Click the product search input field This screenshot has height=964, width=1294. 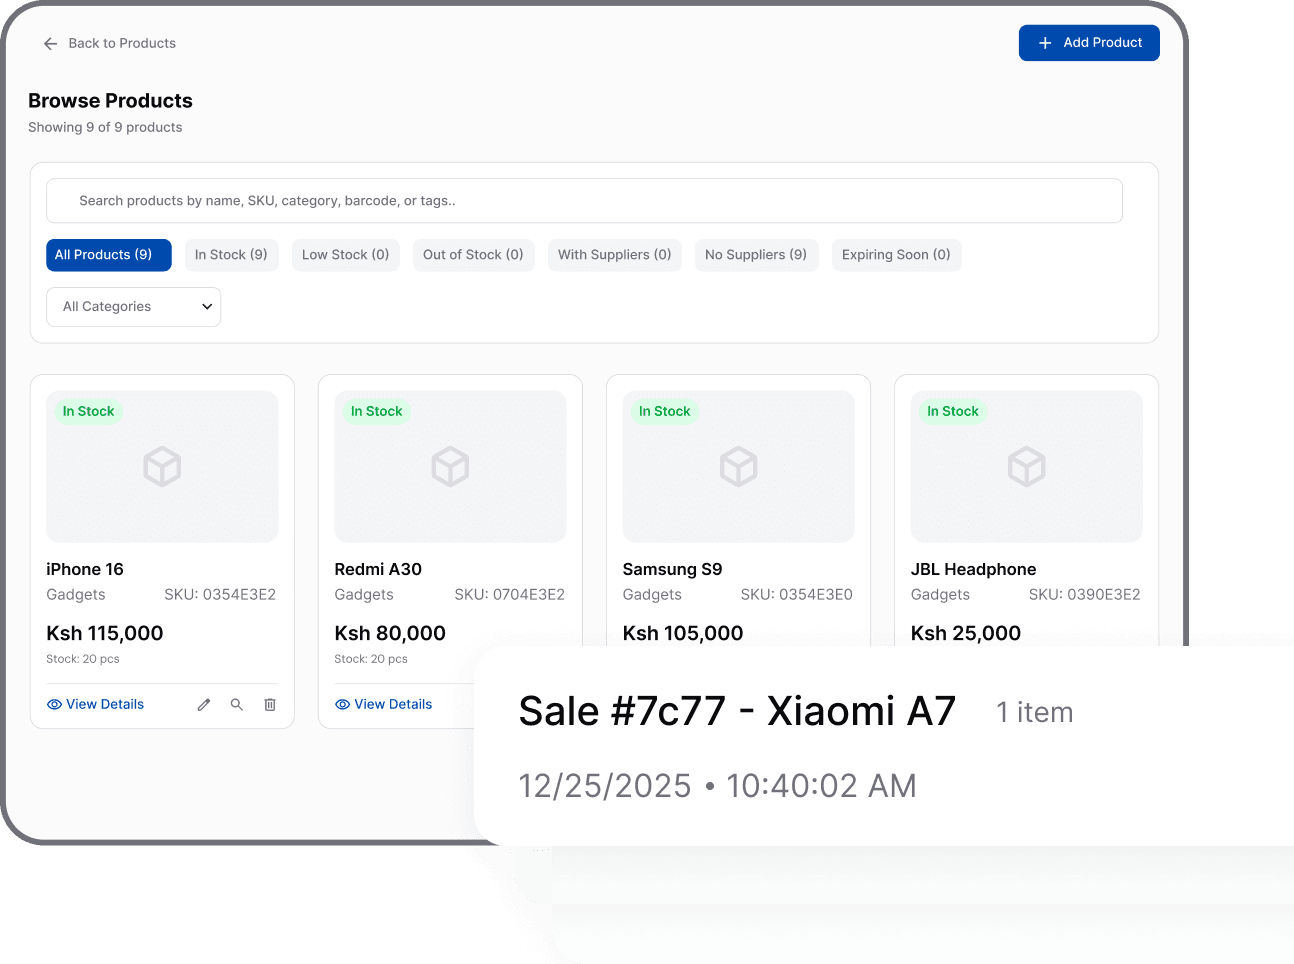(585, 200)
